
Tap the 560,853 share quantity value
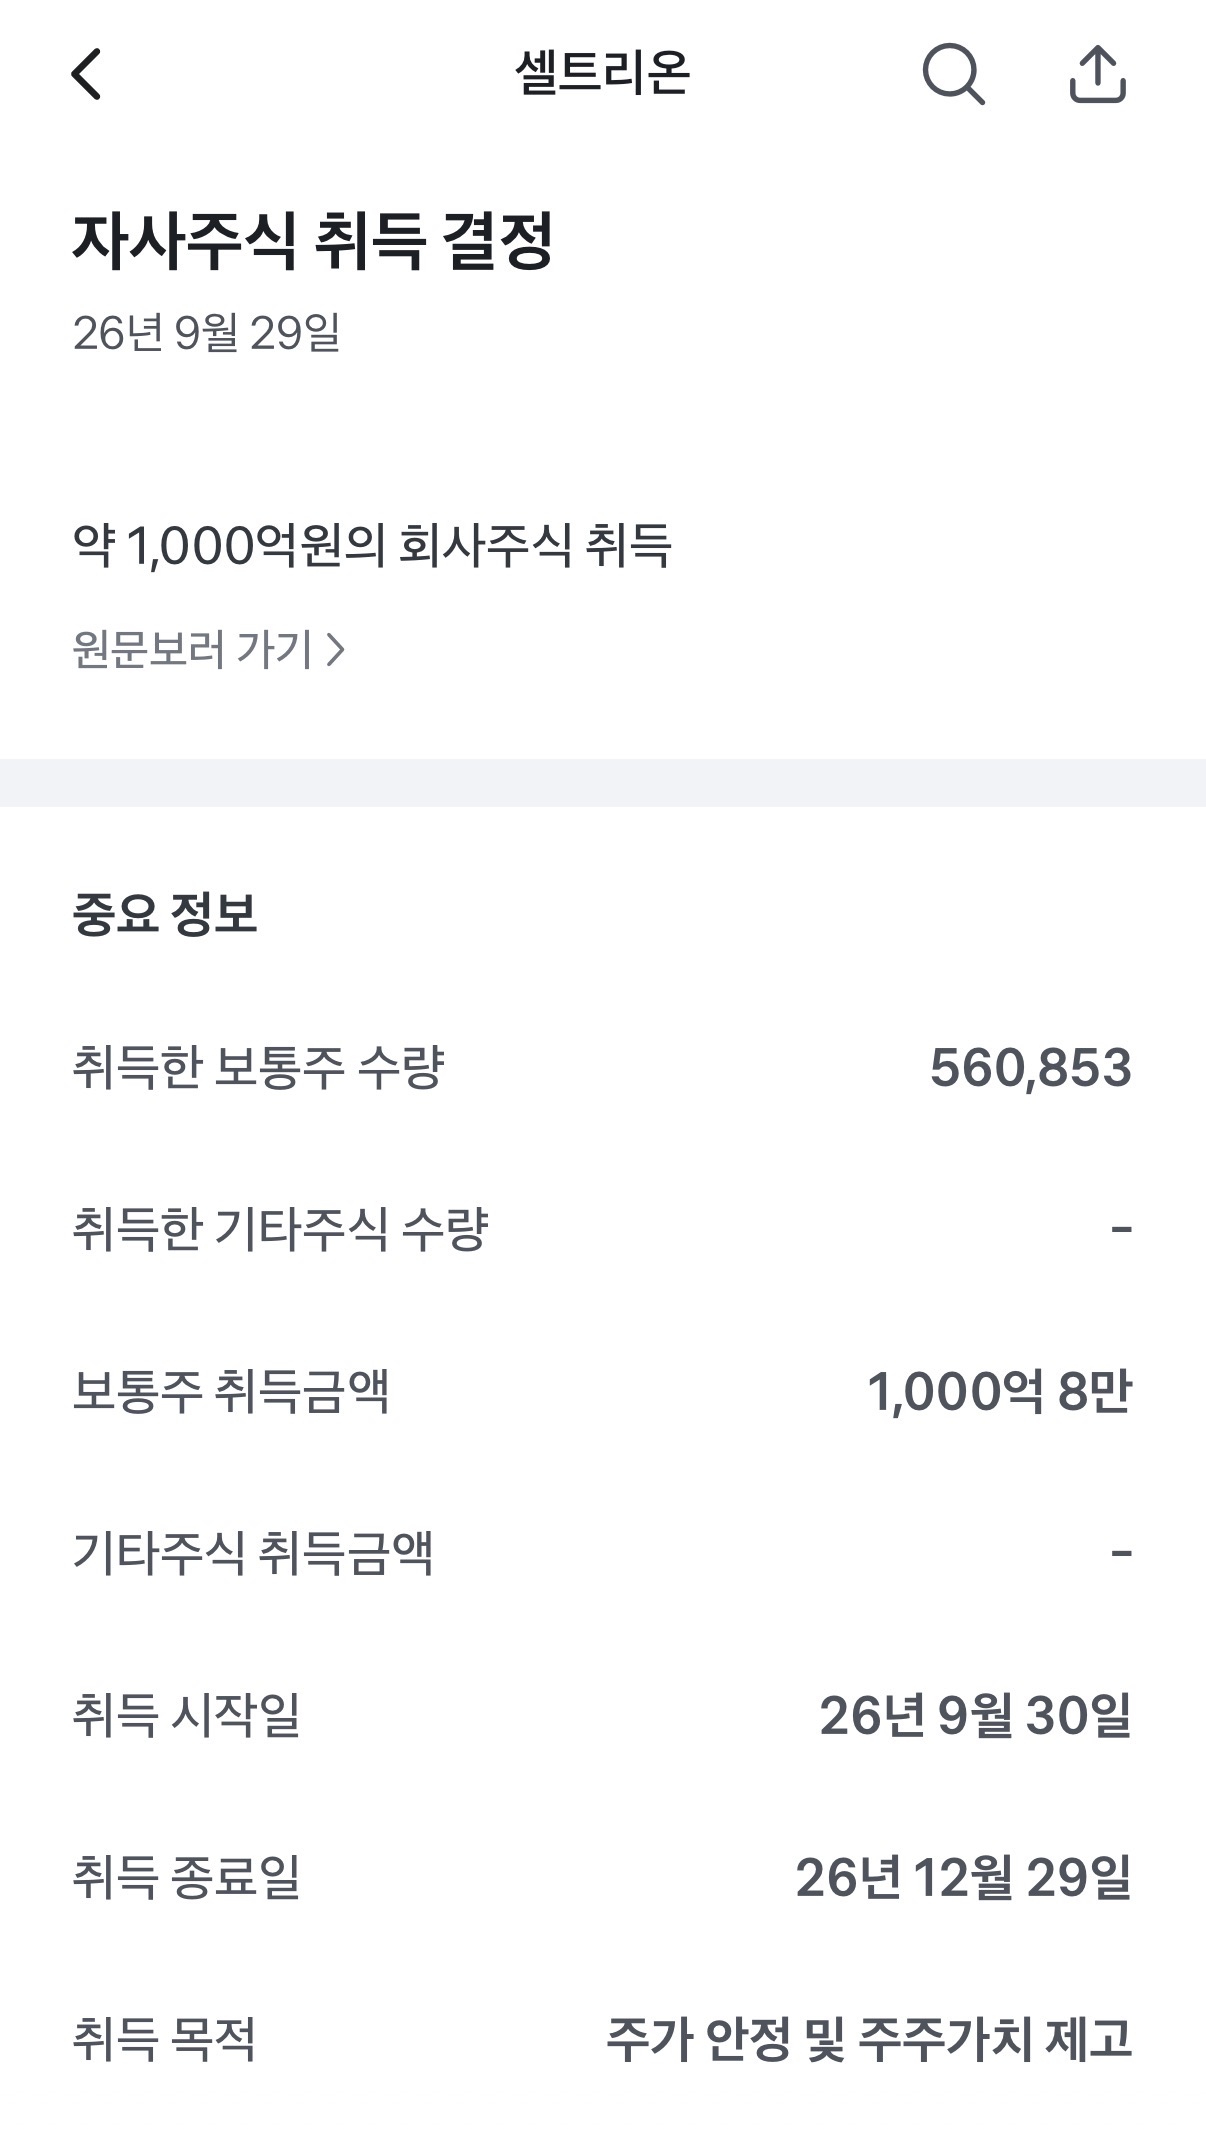(1031, 1067)
